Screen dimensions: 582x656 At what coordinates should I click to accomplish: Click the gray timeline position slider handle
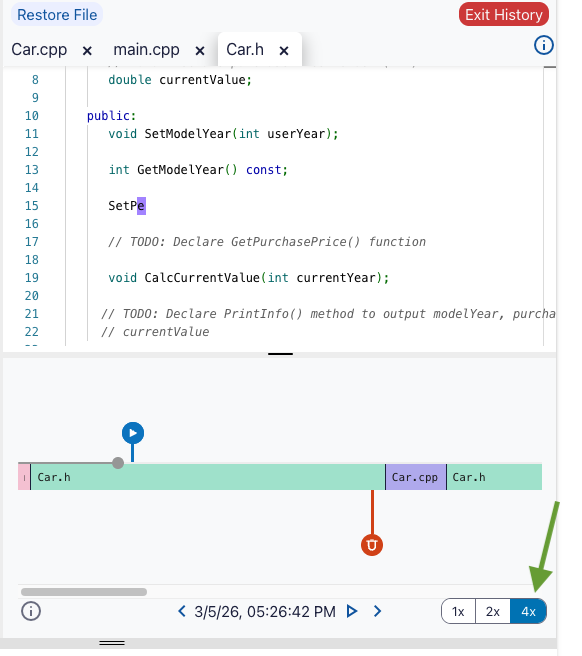coord(118,463)
